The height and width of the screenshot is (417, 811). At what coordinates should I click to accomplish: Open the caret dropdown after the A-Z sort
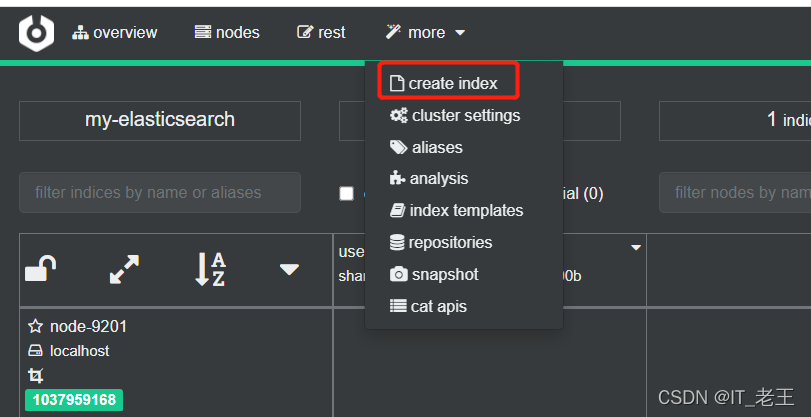coord(289,269)
